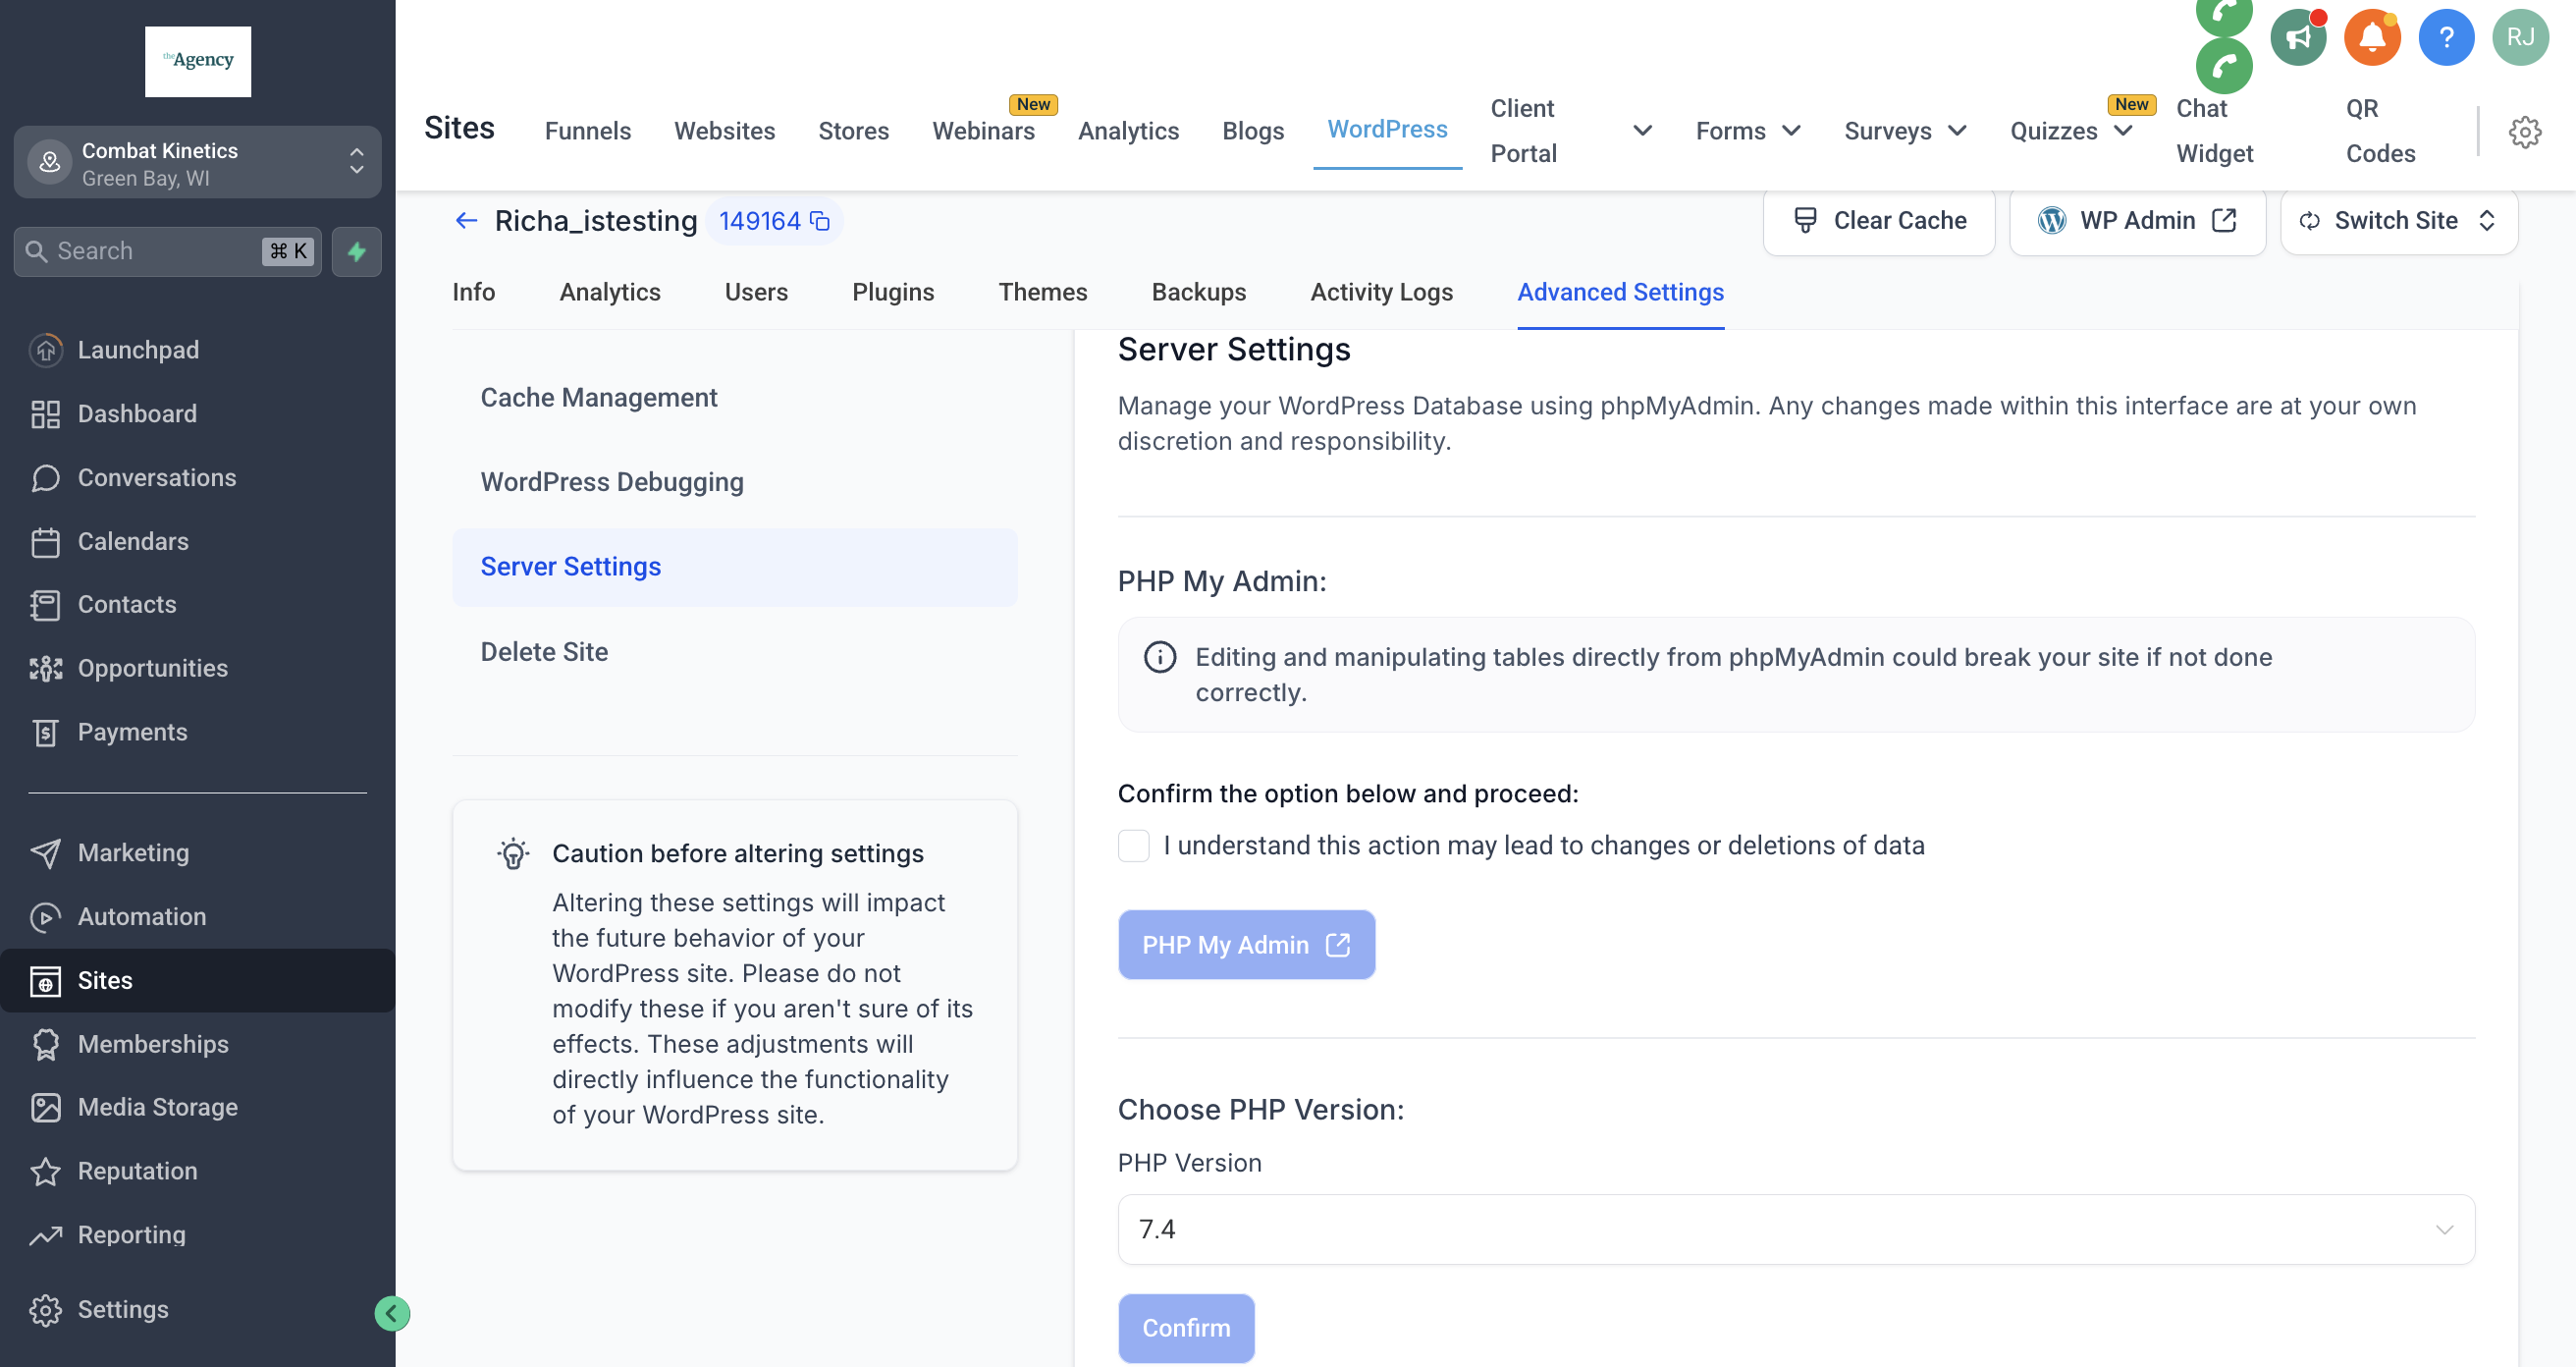Click the settings gear in Sites top bar
The height and width of the screenshot is (1367, 2576).
[2524, 131]
